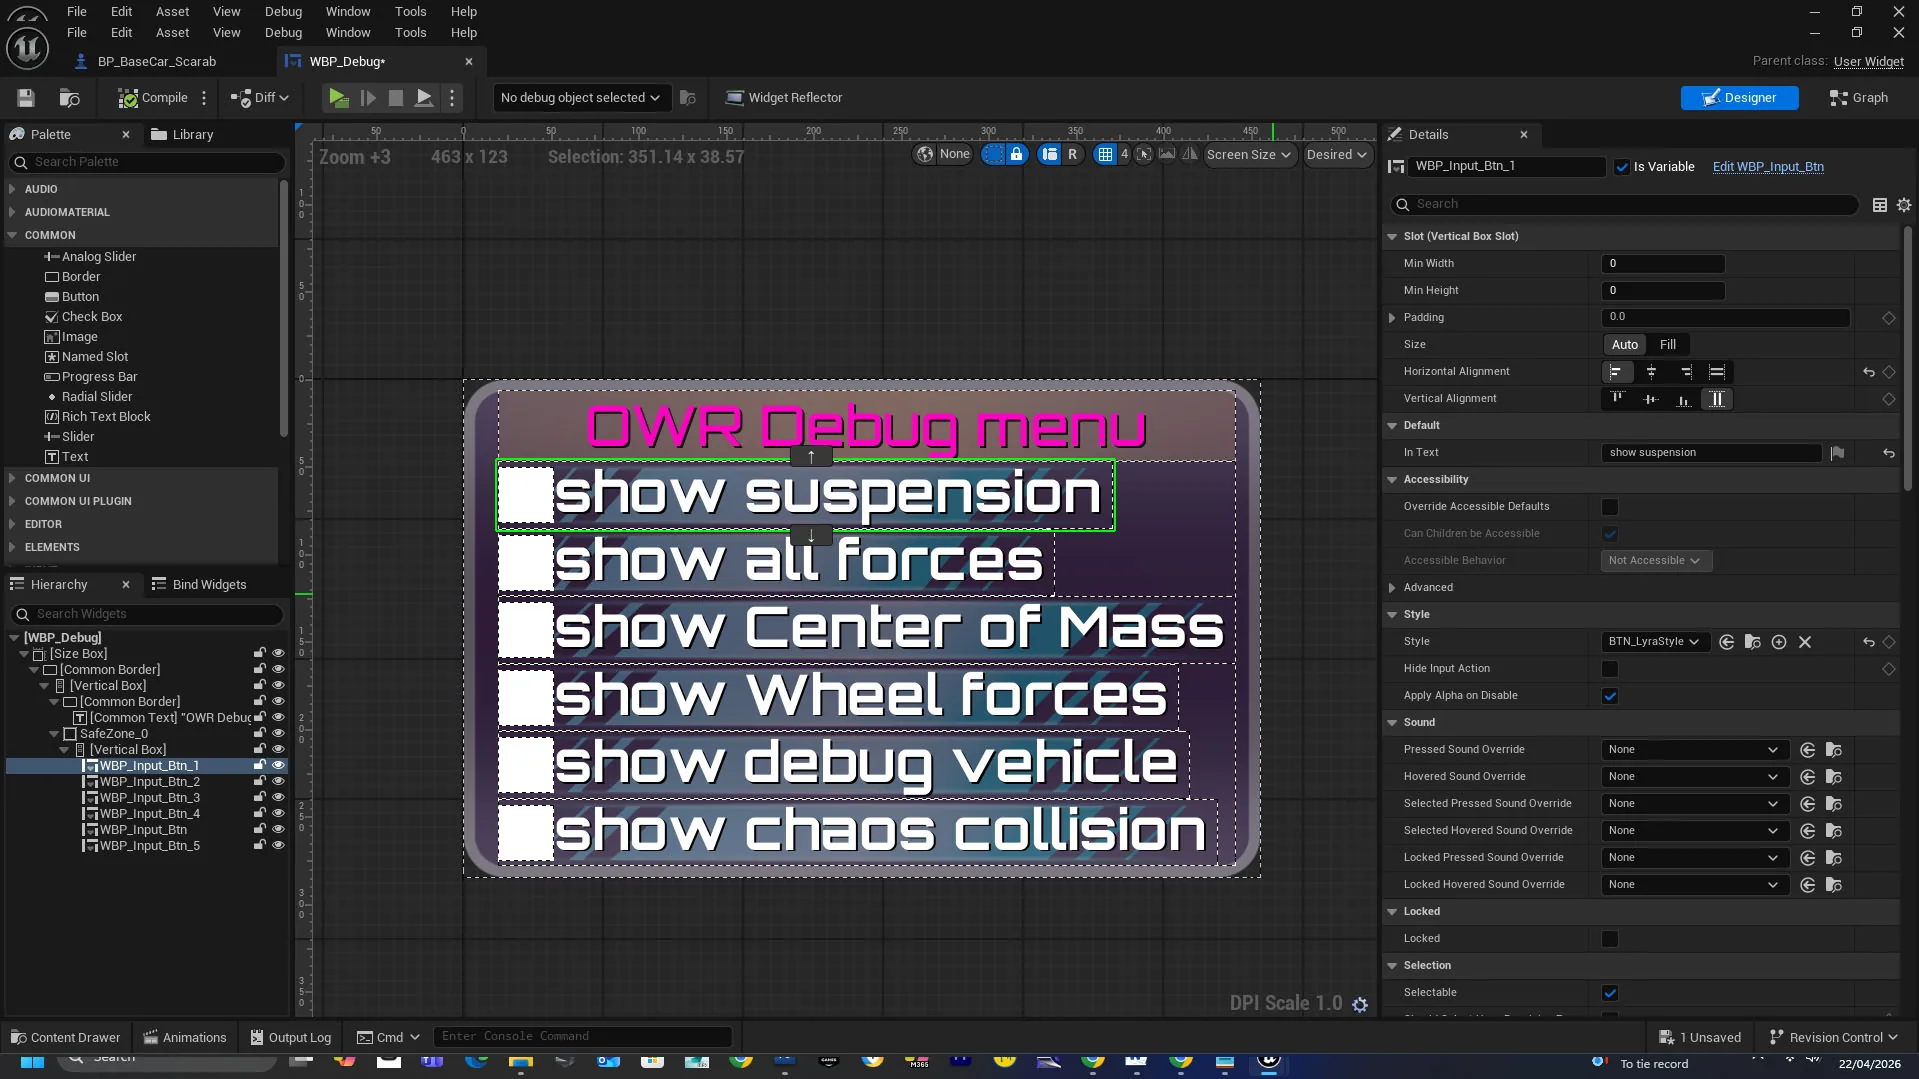Open the BTN_LyraStyle style dropdown

[1654, 642]
